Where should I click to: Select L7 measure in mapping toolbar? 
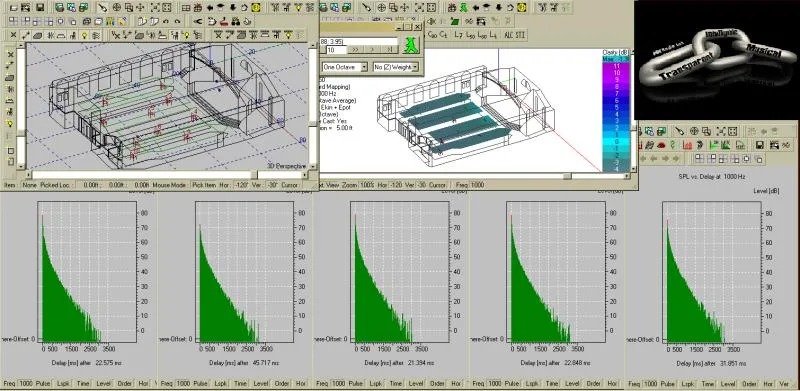pyautogui.click(x=458, y=35)
